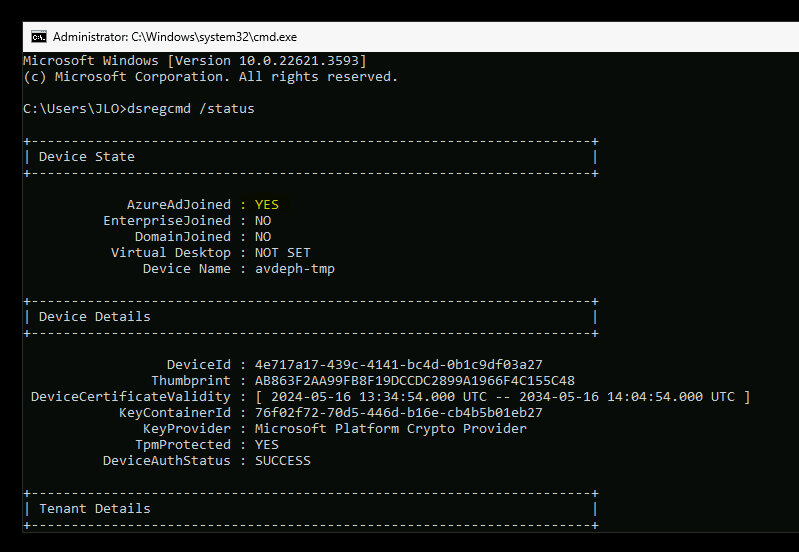Click the Windows version 10.0.22621.3593 line
The width and height of the screenshot is (799, 552).
pos(195,61)
